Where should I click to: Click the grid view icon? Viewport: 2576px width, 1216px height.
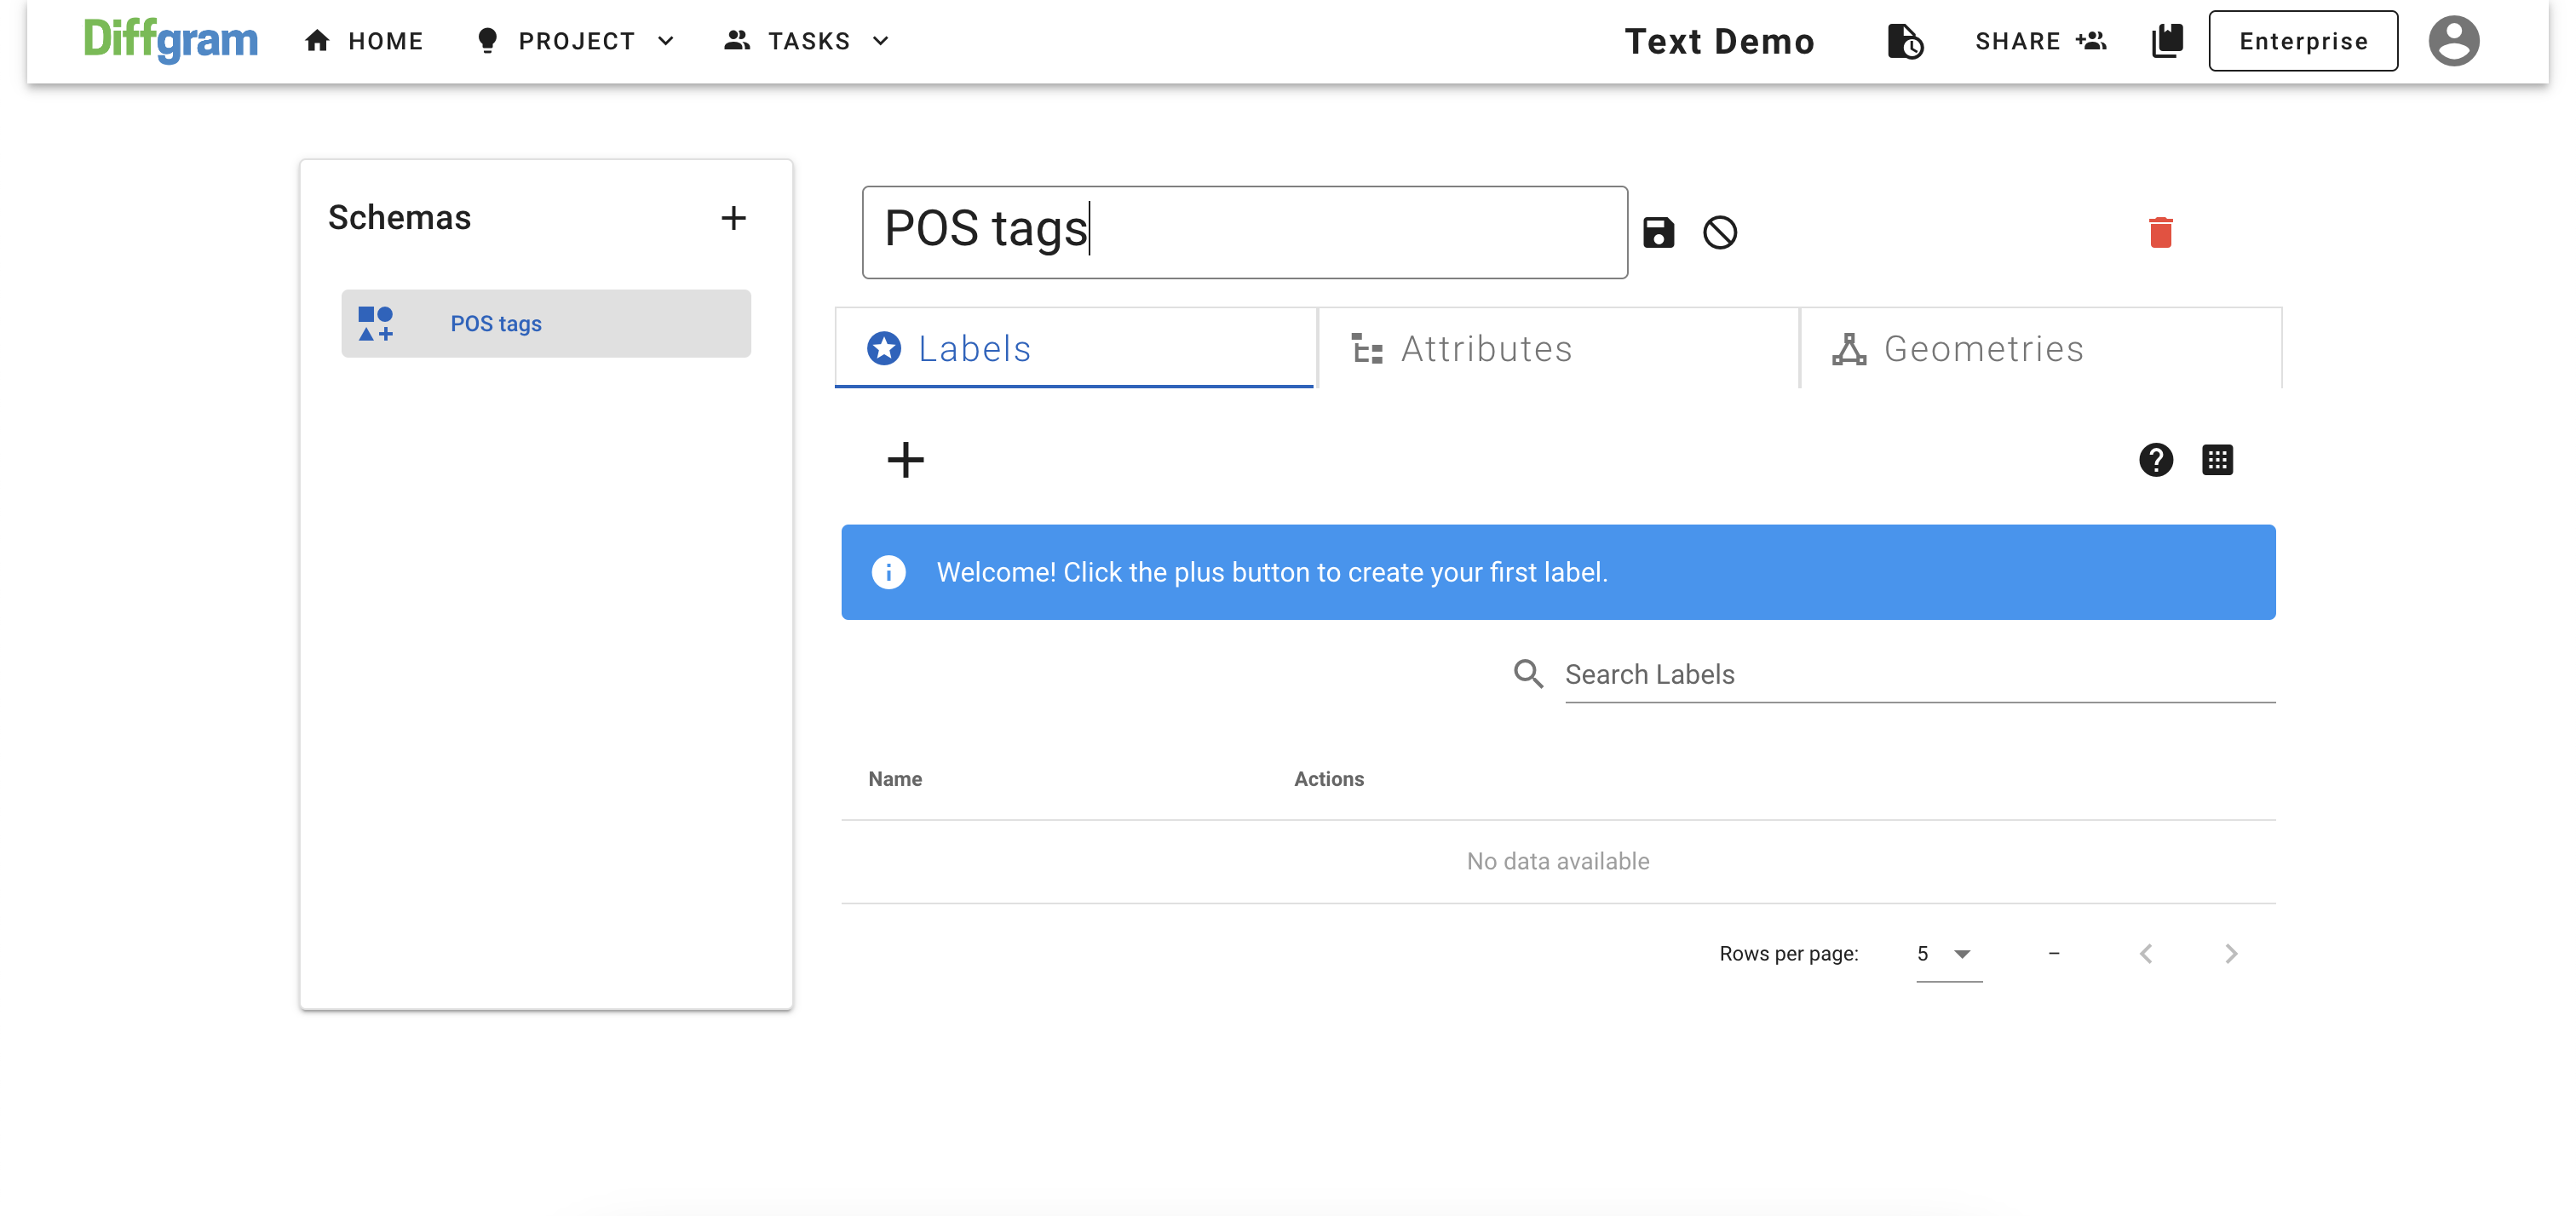2217,460
